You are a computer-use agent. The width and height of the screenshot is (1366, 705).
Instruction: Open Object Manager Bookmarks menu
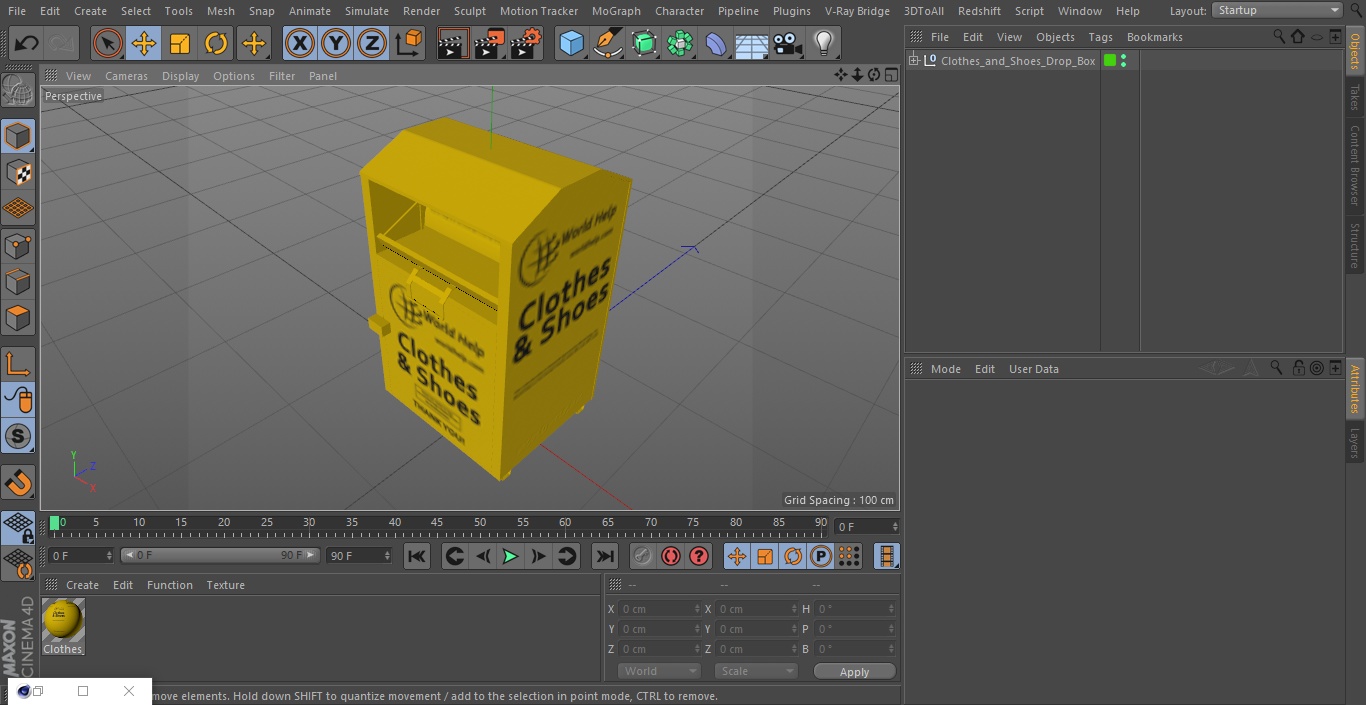tap(1154, 37)
